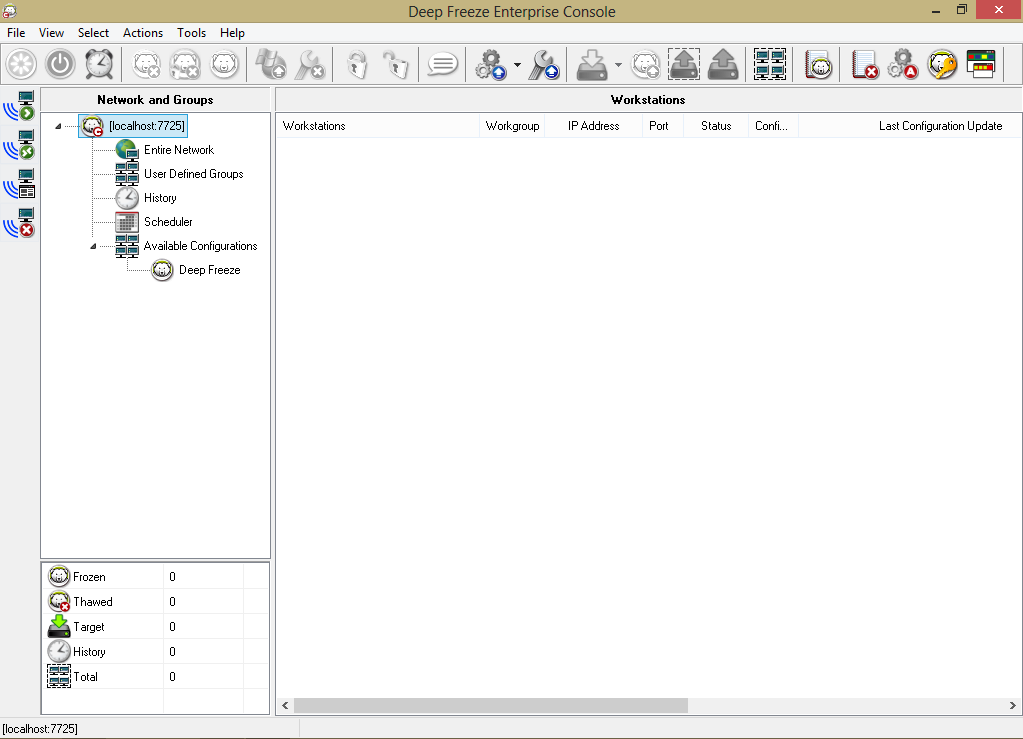The image size is (1023, 739).
Task: Click the horizontal scrollbar in Workstations pane
Action: click(490, 705)
